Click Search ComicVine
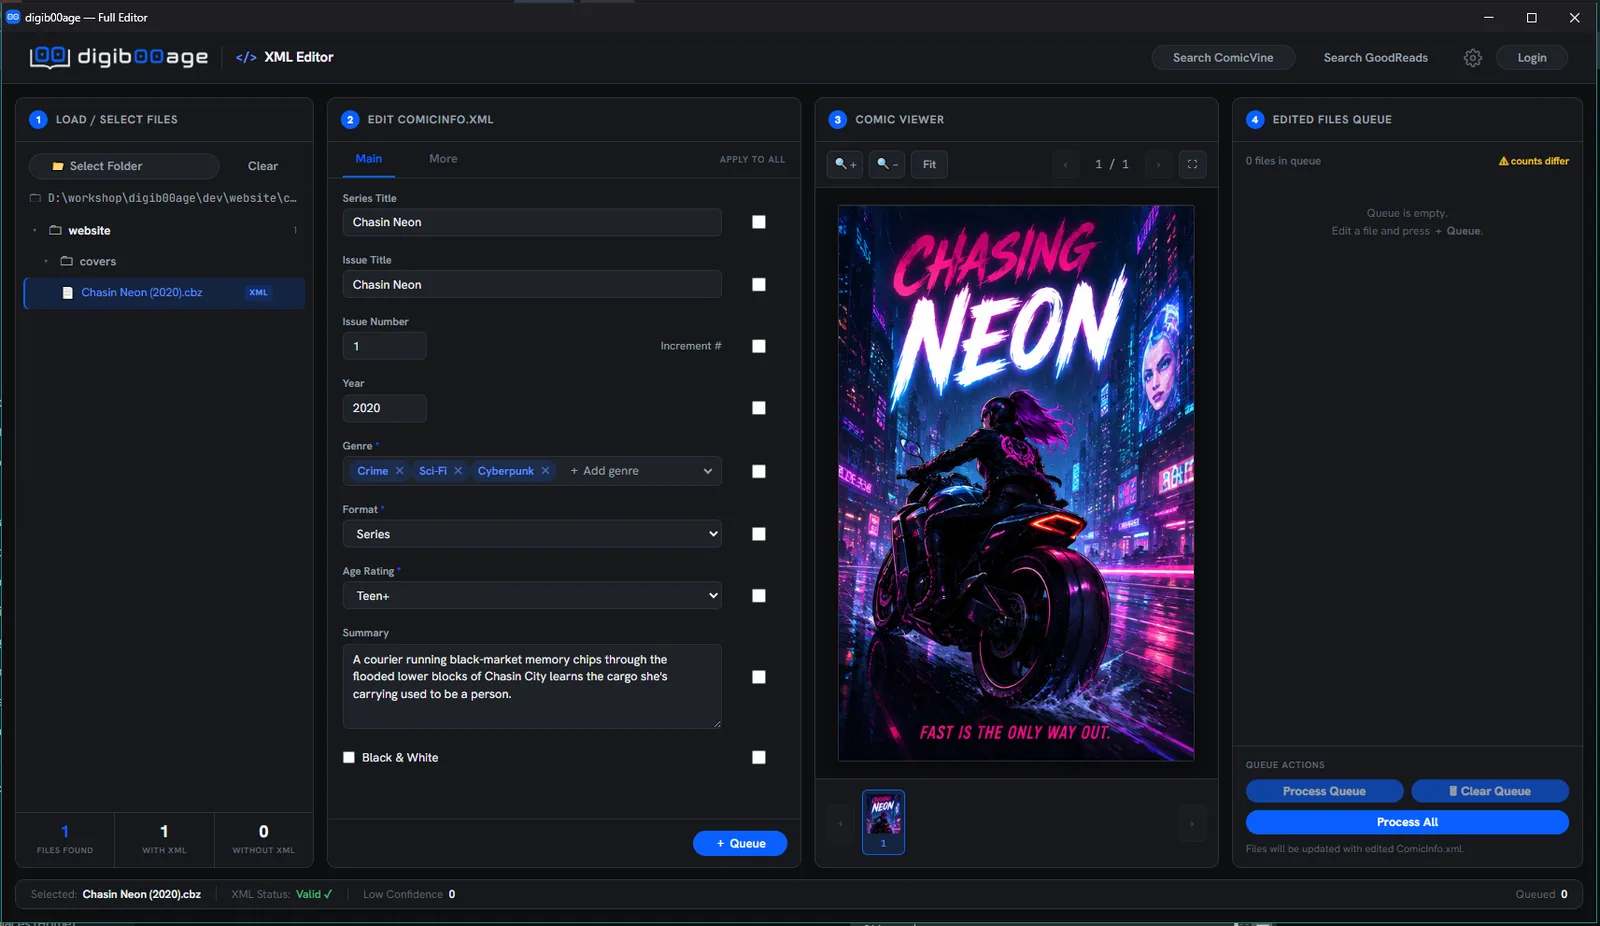1600x926 pixels. [1223, 58]
